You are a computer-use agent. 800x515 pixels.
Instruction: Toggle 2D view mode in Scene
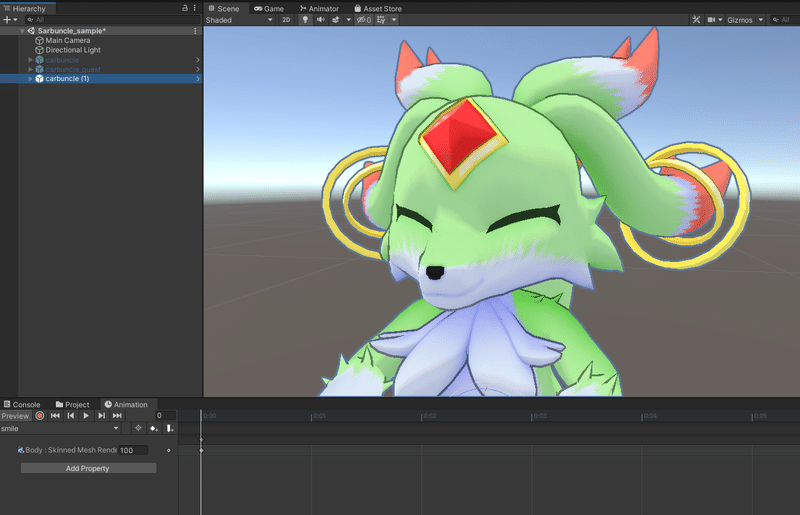286,20
